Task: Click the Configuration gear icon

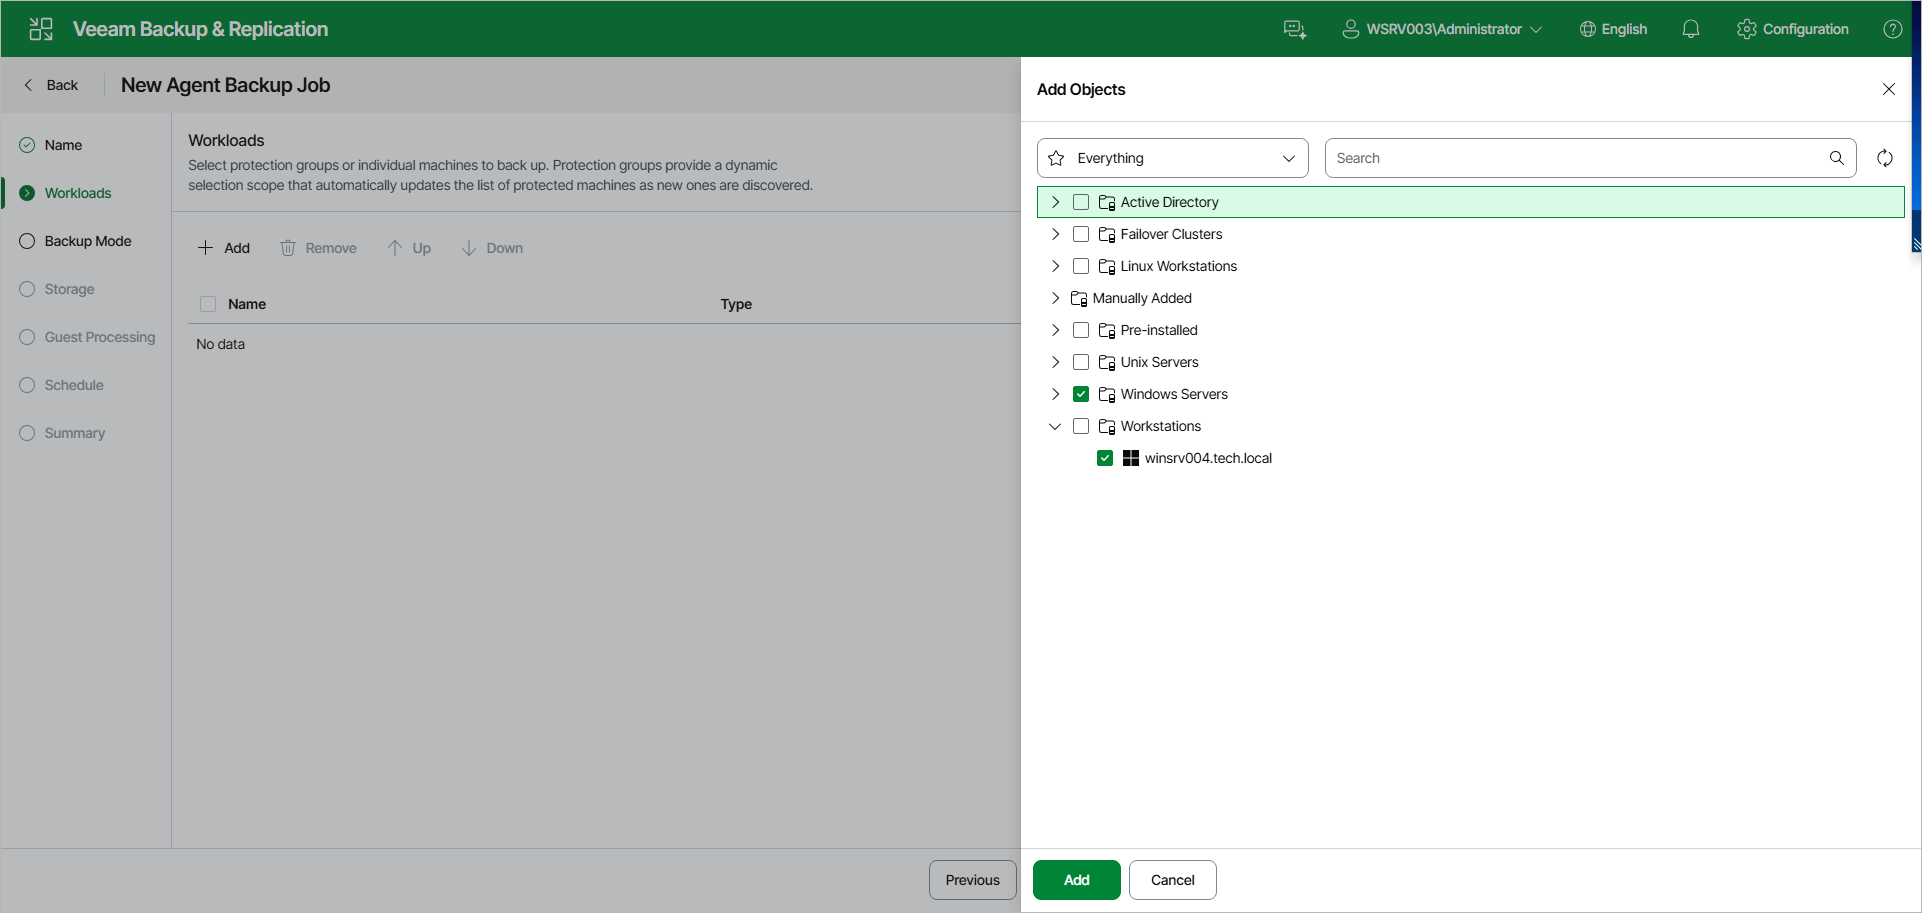Action: coord(1747,29)
